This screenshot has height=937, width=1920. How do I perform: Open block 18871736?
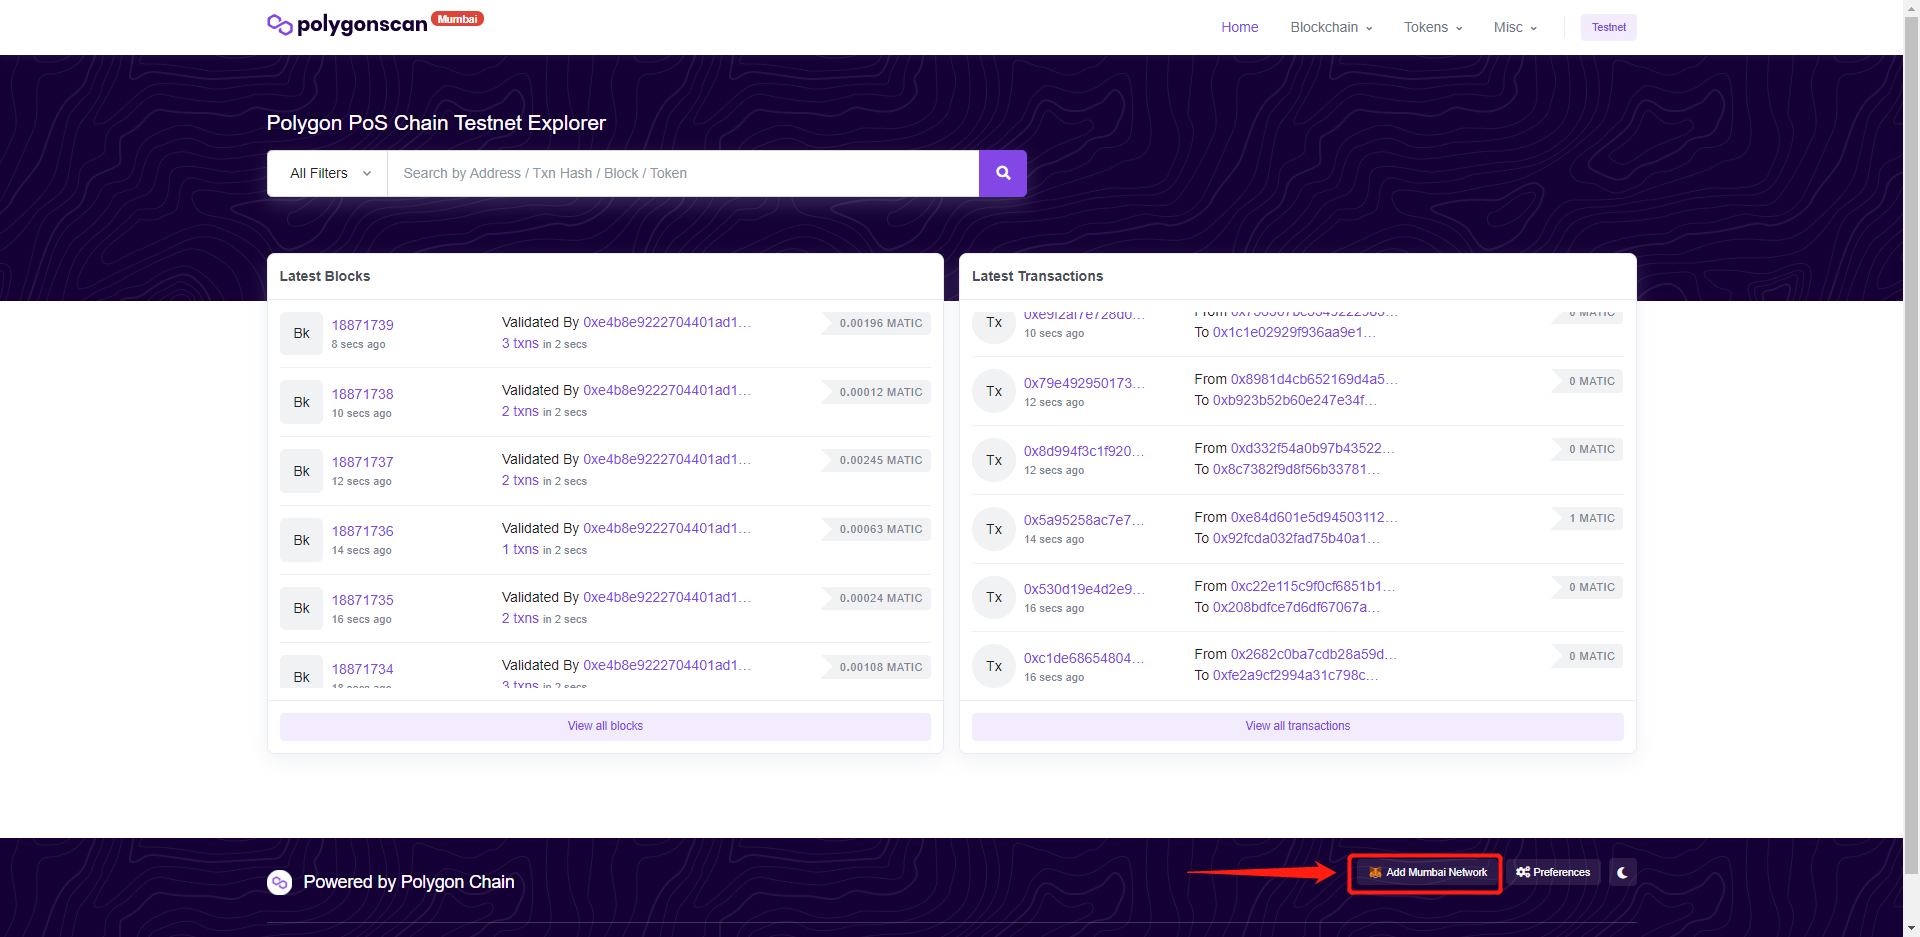click(x=362, y=531)
